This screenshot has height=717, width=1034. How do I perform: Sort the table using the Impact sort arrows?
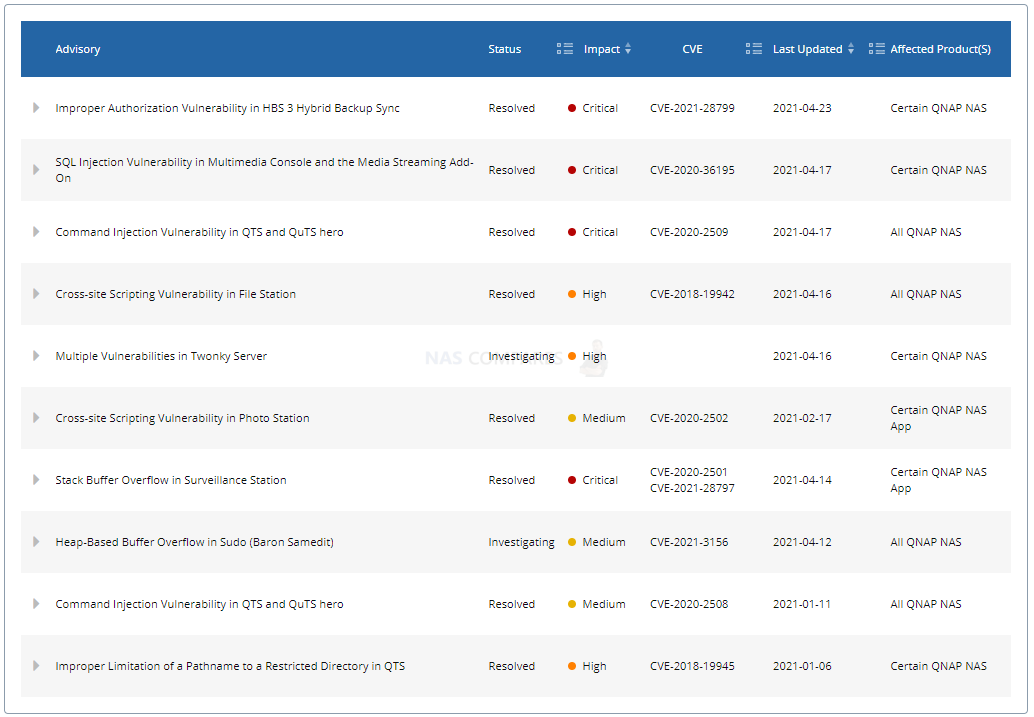click(628, 49)
